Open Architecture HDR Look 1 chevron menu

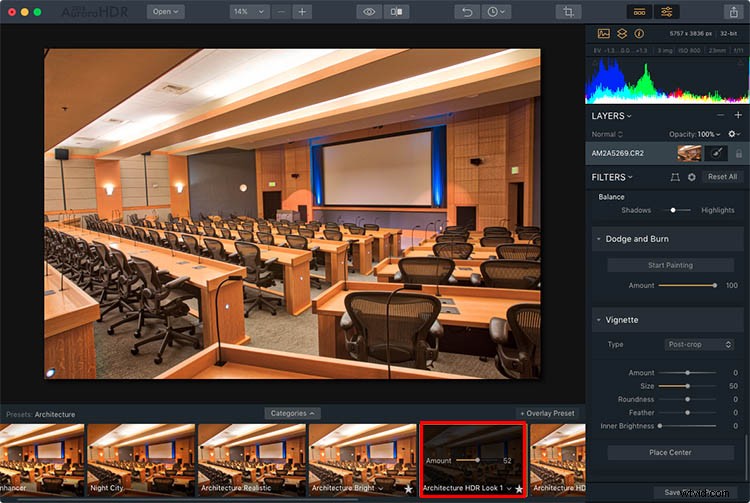(509, 489)
